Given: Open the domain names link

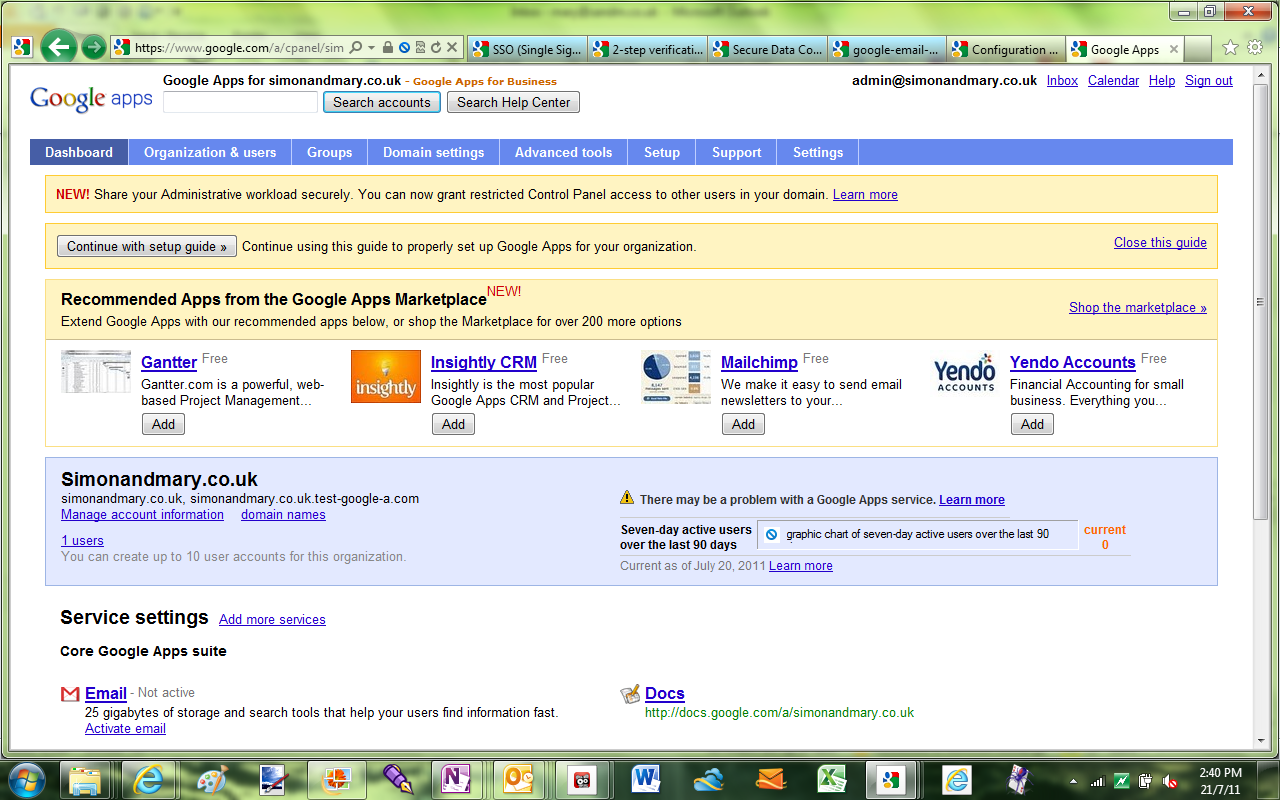Looking at the screenshot, I should pyautogui.click(x=283, y=514).
